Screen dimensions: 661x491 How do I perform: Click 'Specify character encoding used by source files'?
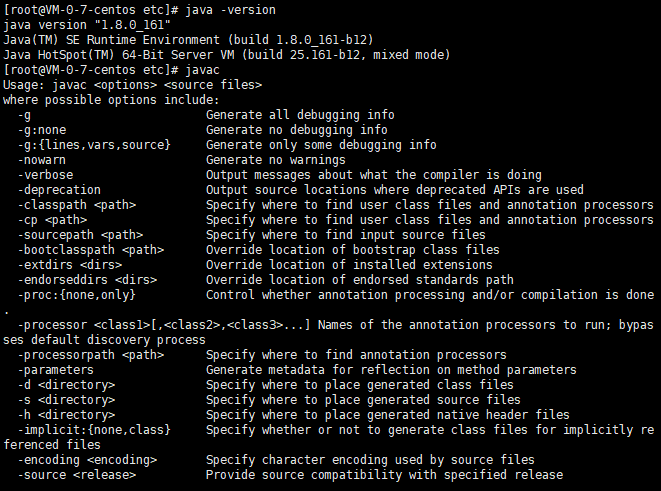coord(370,460)
